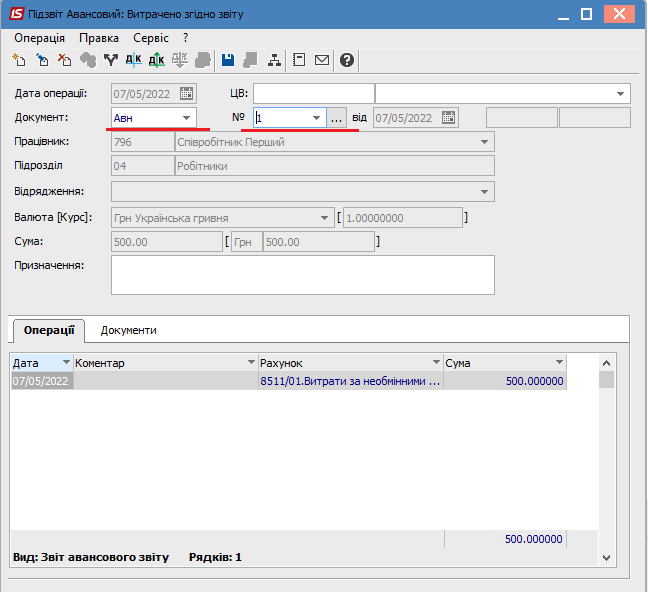The width and height of the screenshot is (648, 592).
Task: Click the grayed cloud-shaped toolbar icon
Action: point(88,60)
